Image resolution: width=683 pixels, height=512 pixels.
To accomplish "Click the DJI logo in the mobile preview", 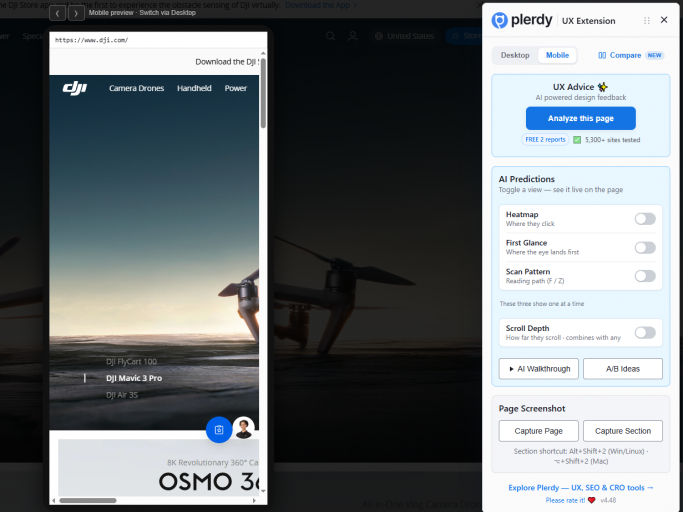I will pos(74,88).
